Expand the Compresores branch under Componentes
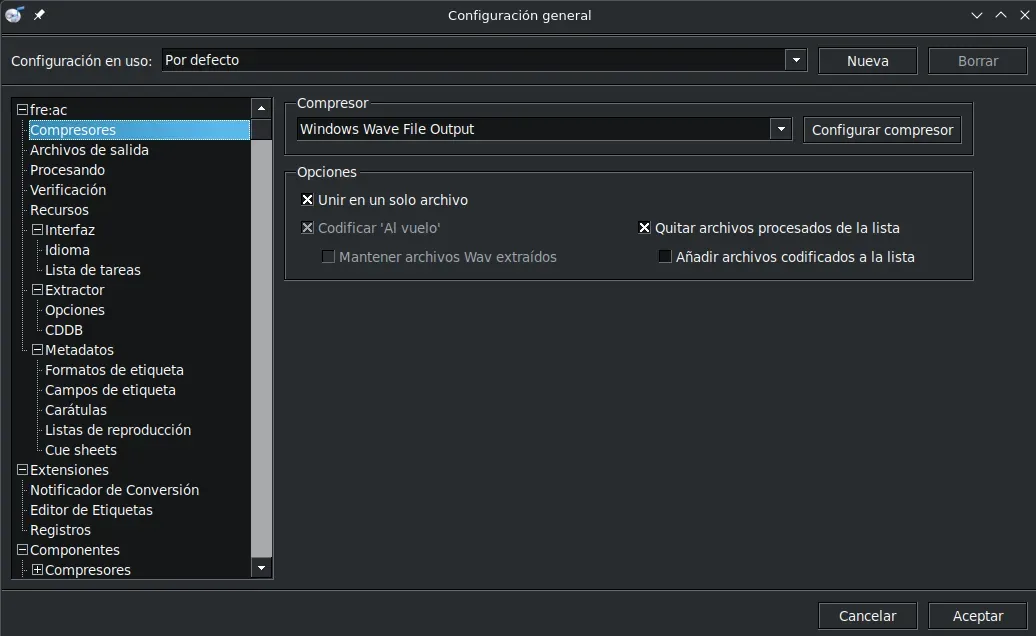Image resolution: width=1036 pixels, height=636 pixels. [36, 569]
